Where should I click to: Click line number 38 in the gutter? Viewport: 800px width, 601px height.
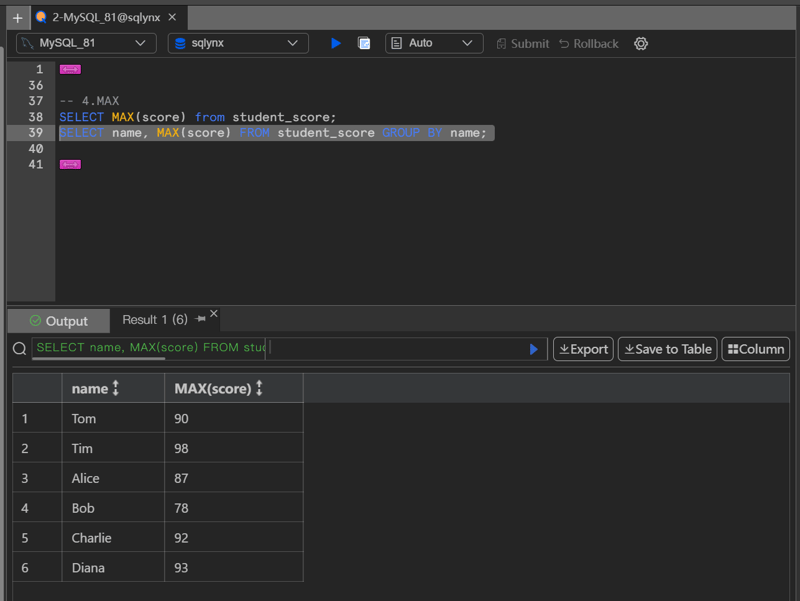(x=36, y=117)
